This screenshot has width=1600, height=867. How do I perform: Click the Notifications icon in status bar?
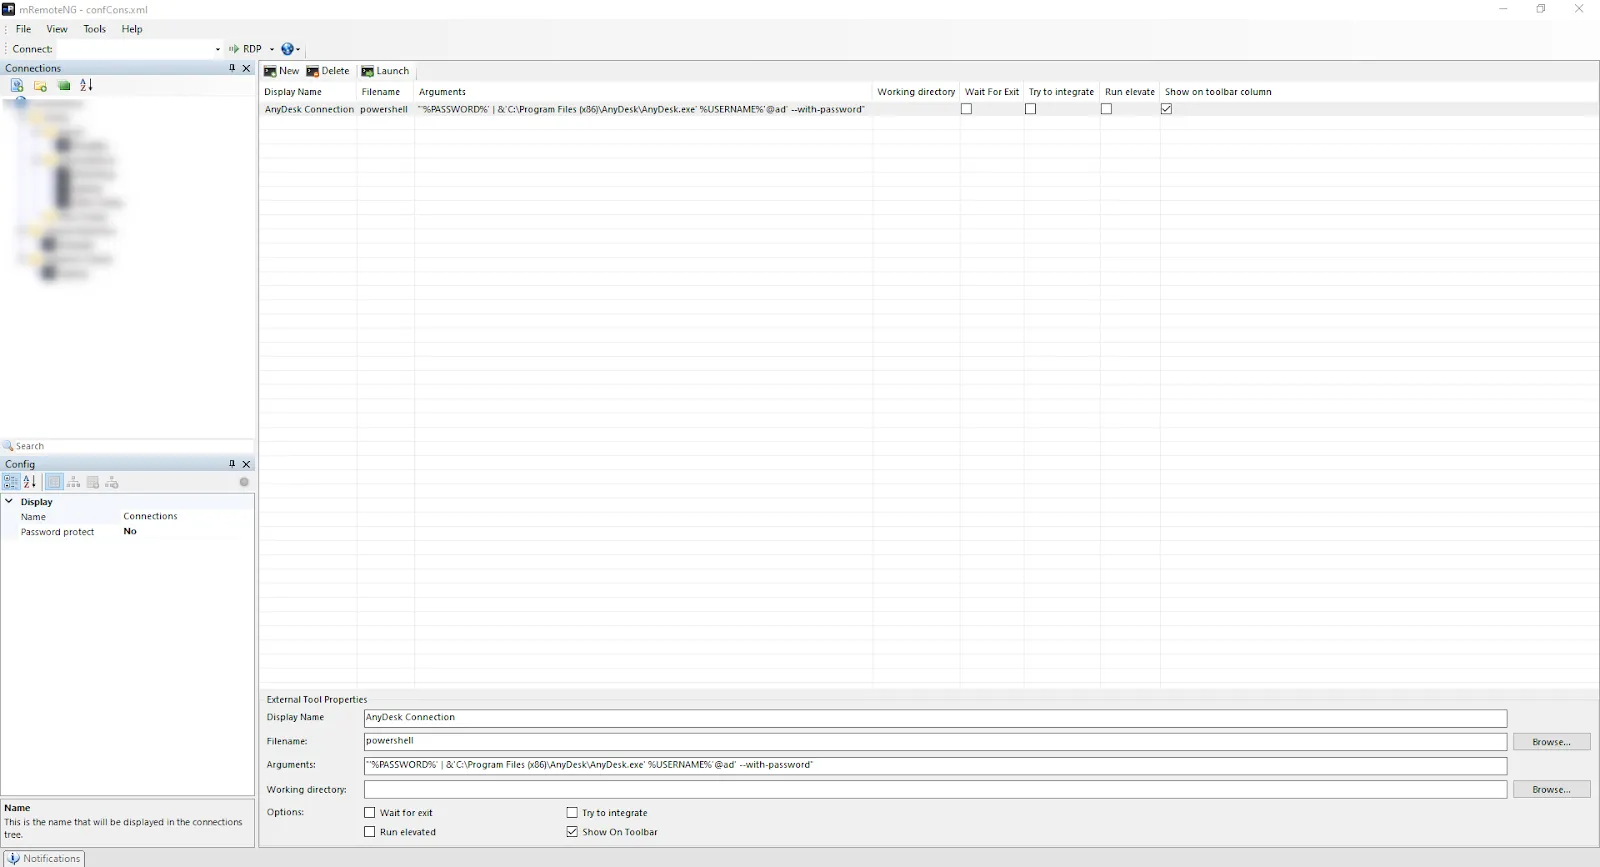(13, 859)
